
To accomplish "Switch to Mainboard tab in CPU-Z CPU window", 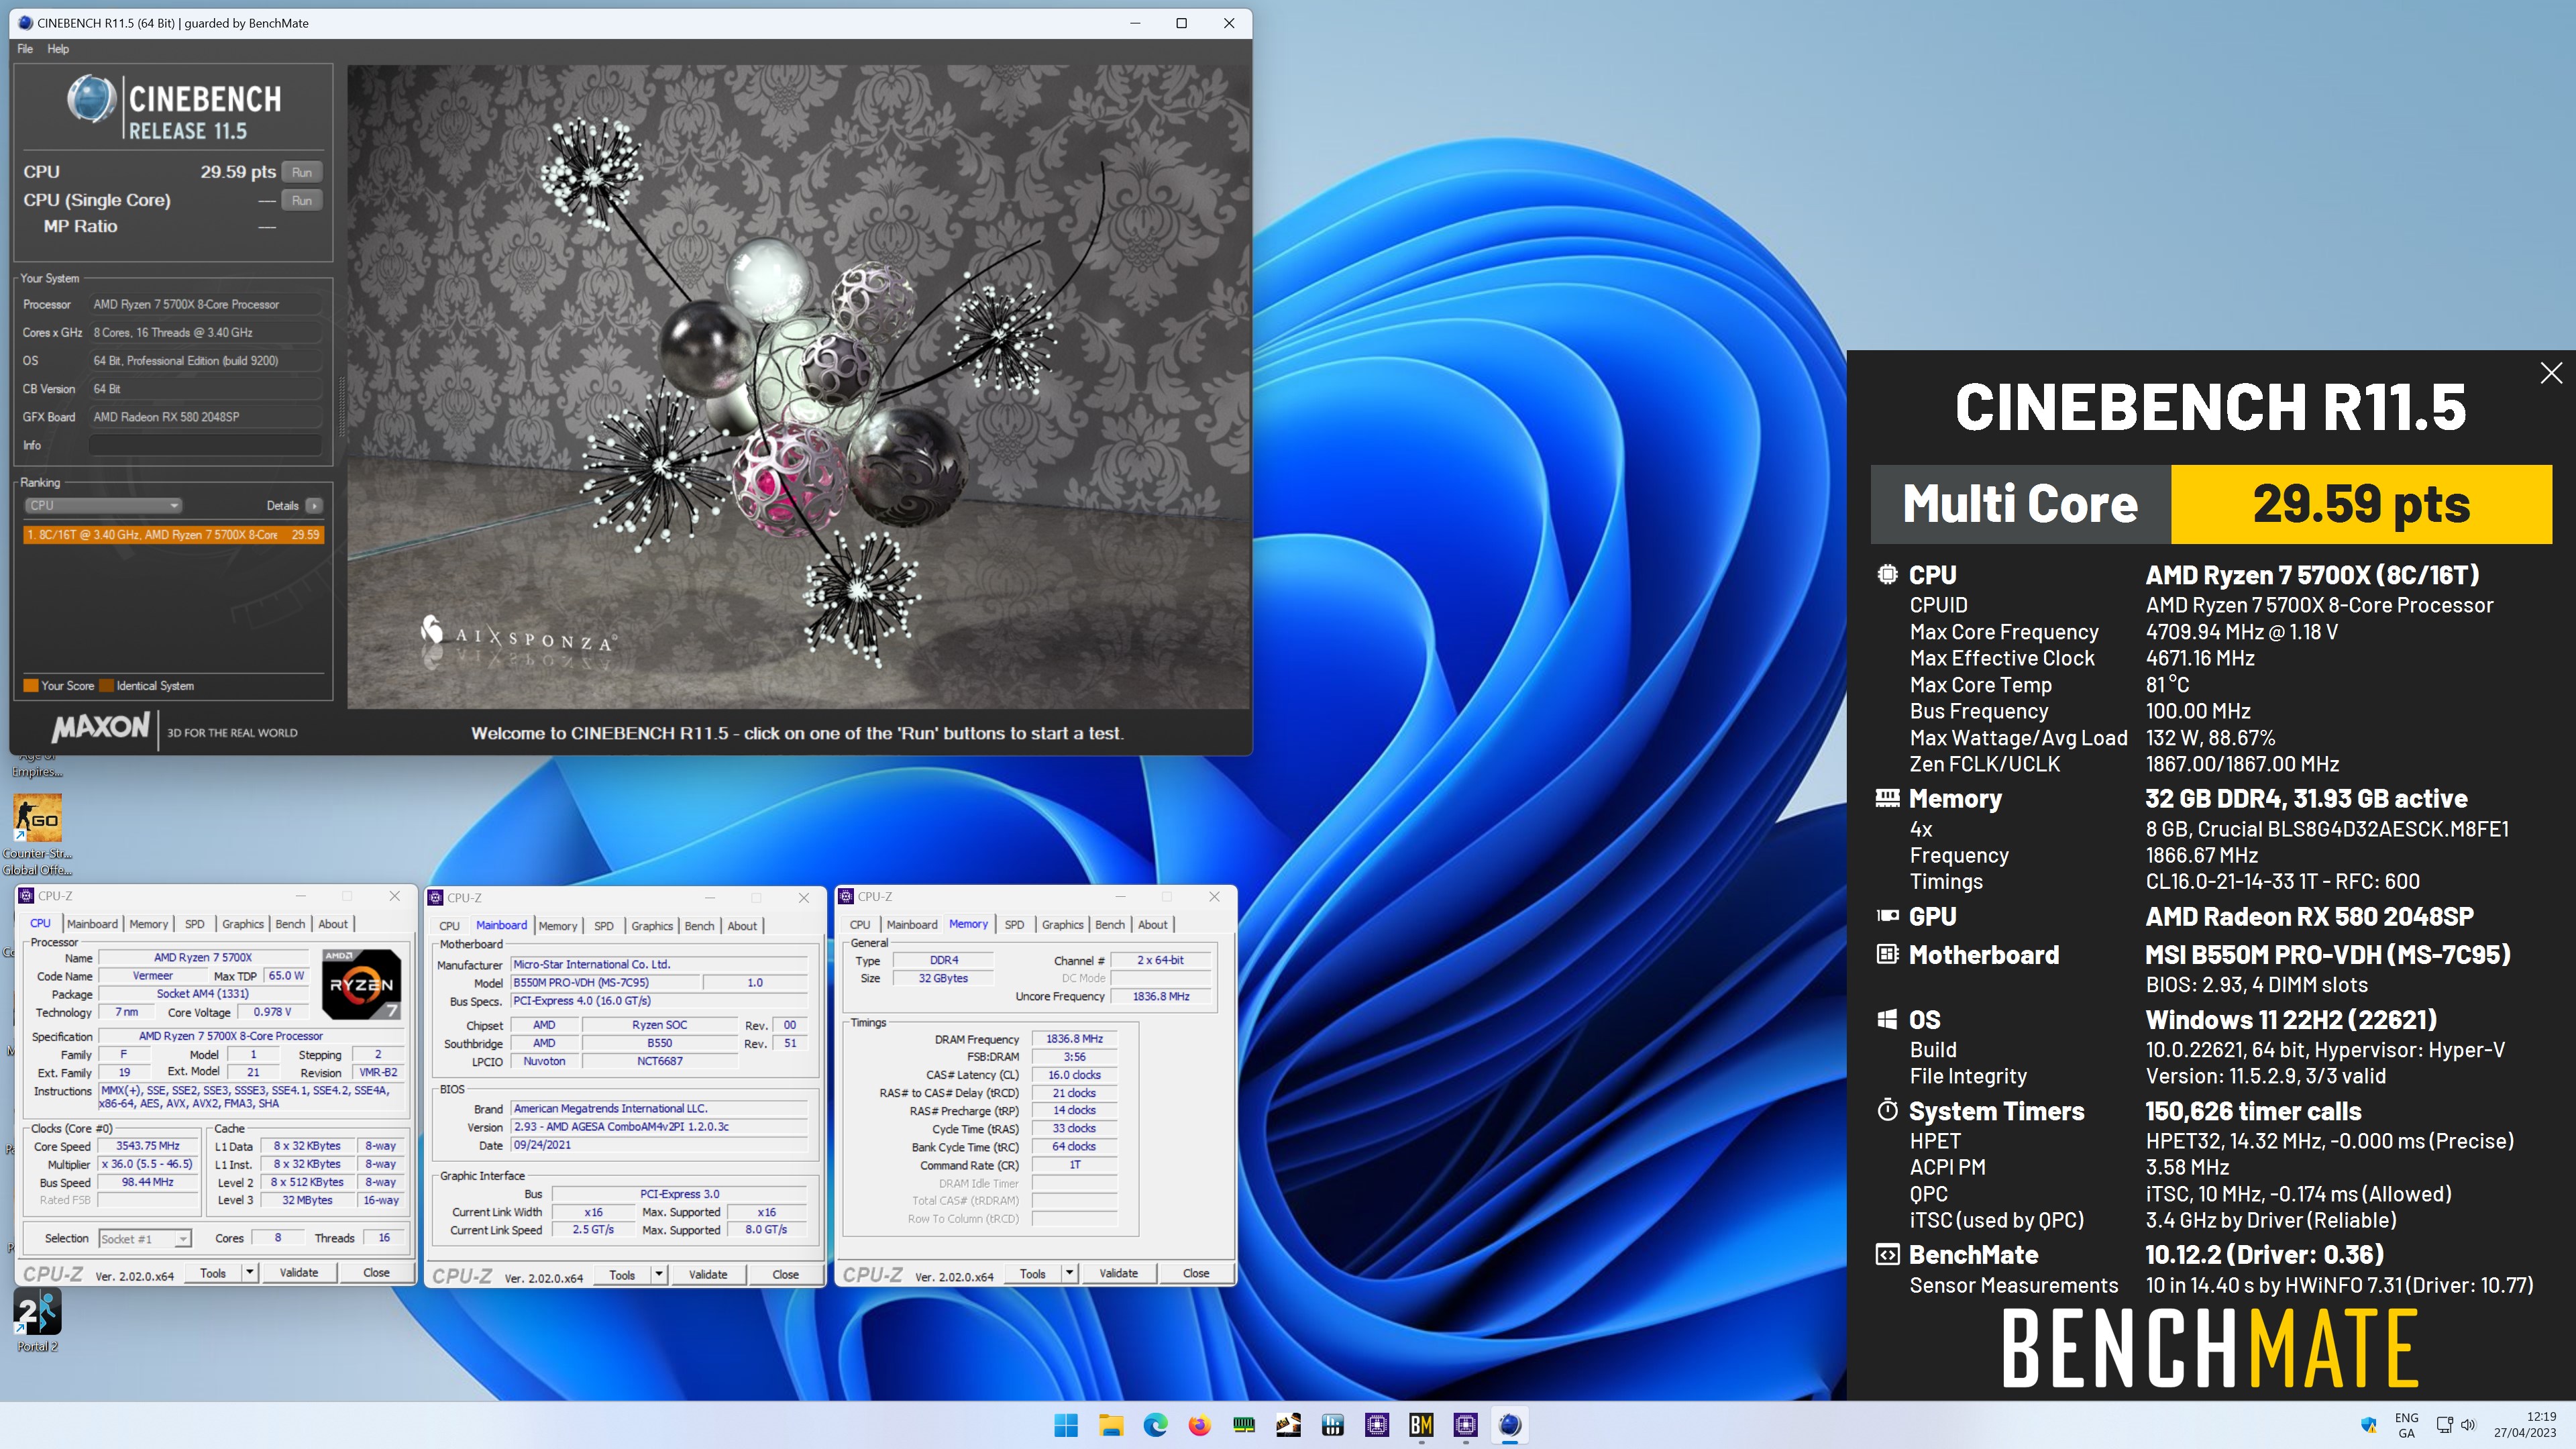I will click(92, 924).
